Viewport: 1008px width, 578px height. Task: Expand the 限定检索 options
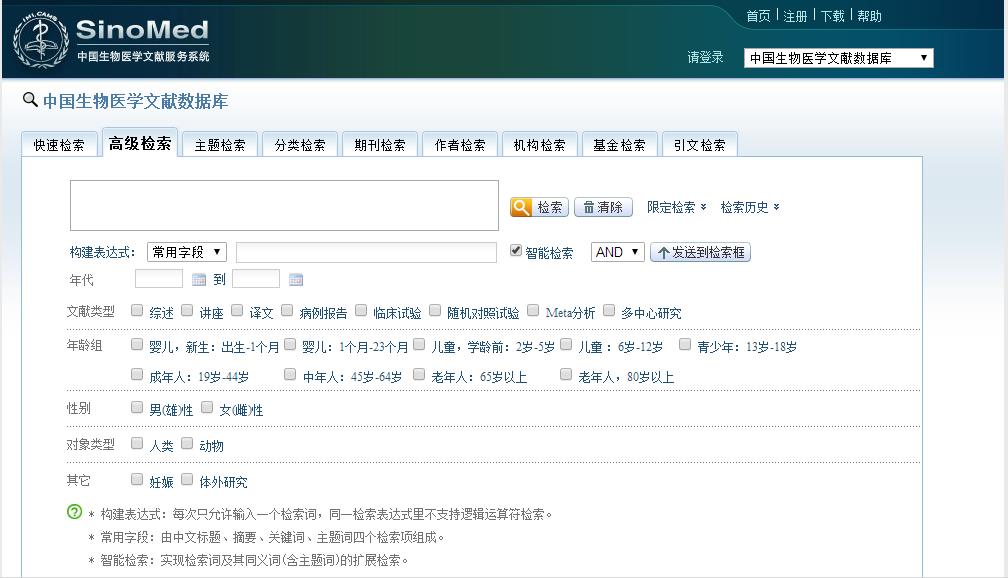pyautogui.click(x=676, y=207)
